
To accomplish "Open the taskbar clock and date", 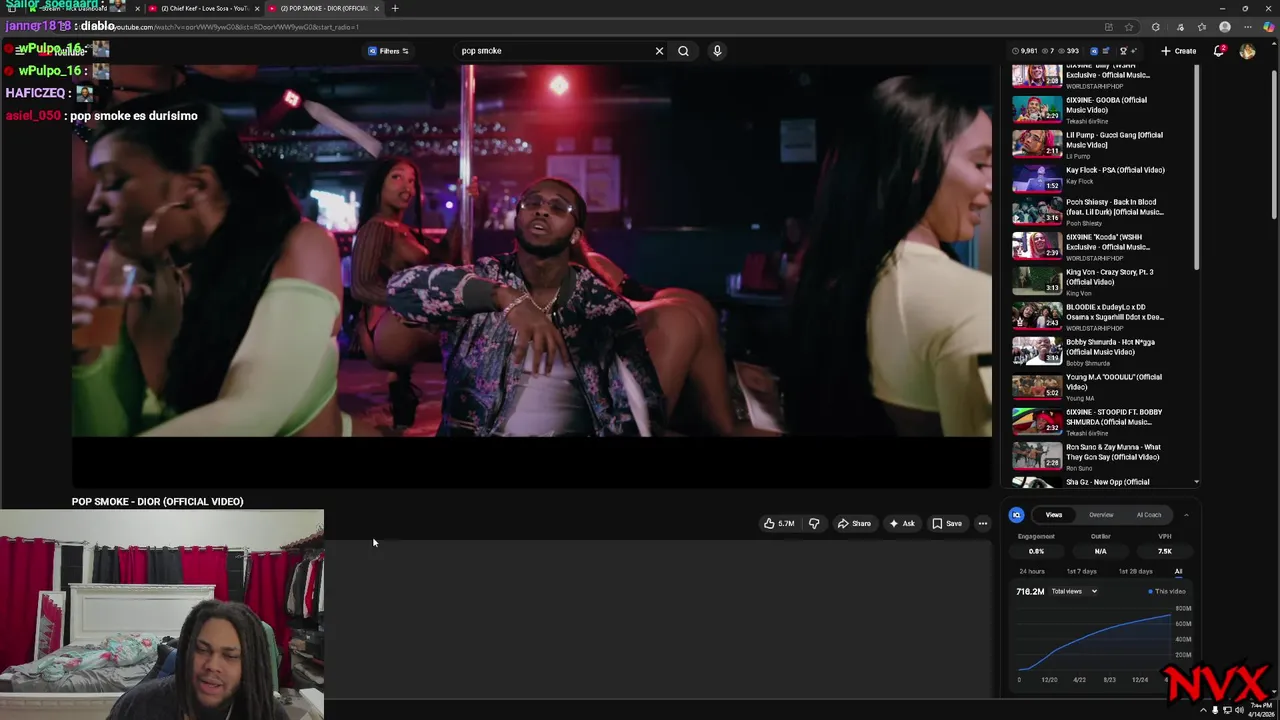I will [x=1261, y=710].
